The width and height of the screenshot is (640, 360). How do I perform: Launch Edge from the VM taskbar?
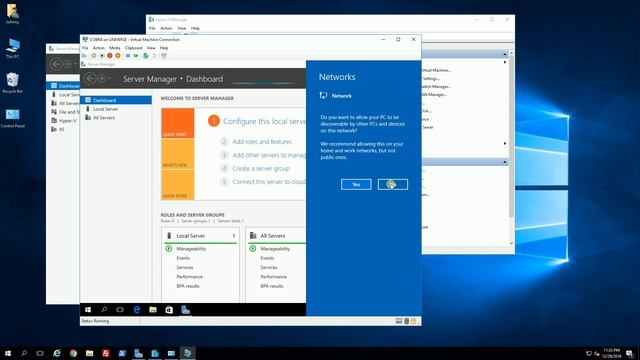pyautogui.click(x=137, y=310)
